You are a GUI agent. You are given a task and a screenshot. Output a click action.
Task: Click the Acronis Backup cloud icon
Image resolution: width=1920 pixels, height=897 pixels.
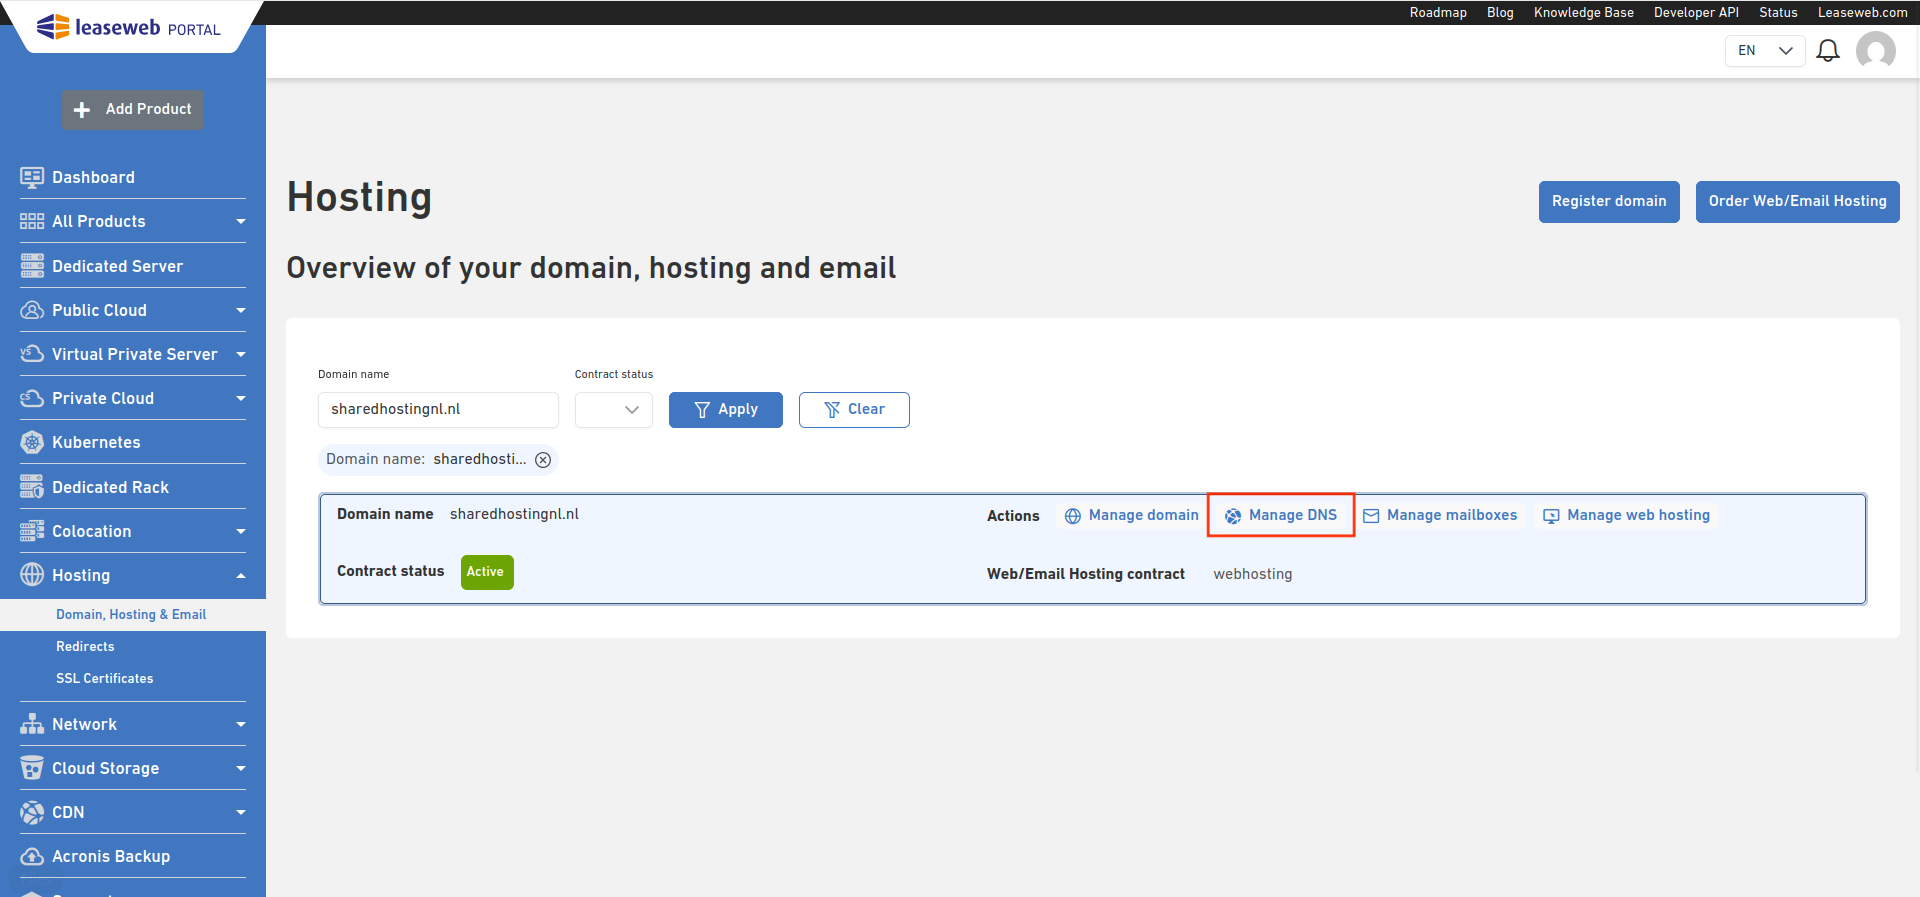(32, 856)
